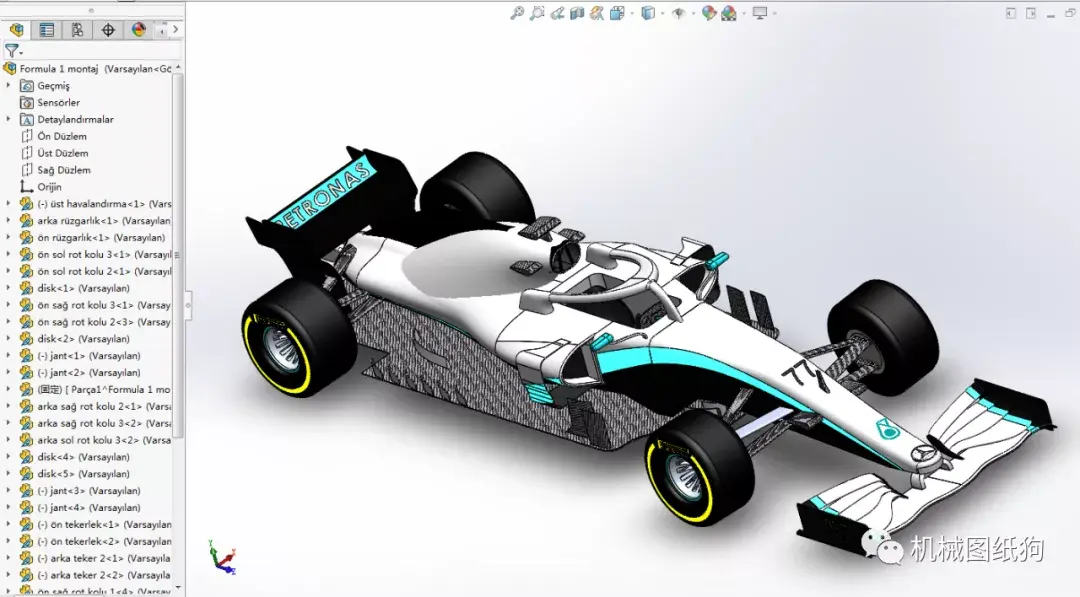Click Zoom to Area icon
Image resolution: width=1080 pixels, height=597 pixels.
click(x=537, y=12)
